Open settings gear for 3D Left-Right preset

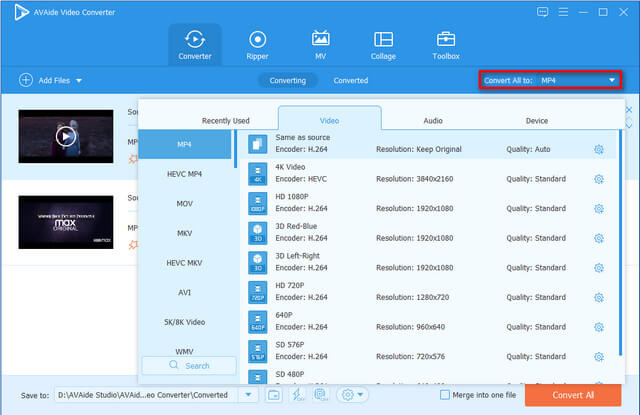[599, 268]
